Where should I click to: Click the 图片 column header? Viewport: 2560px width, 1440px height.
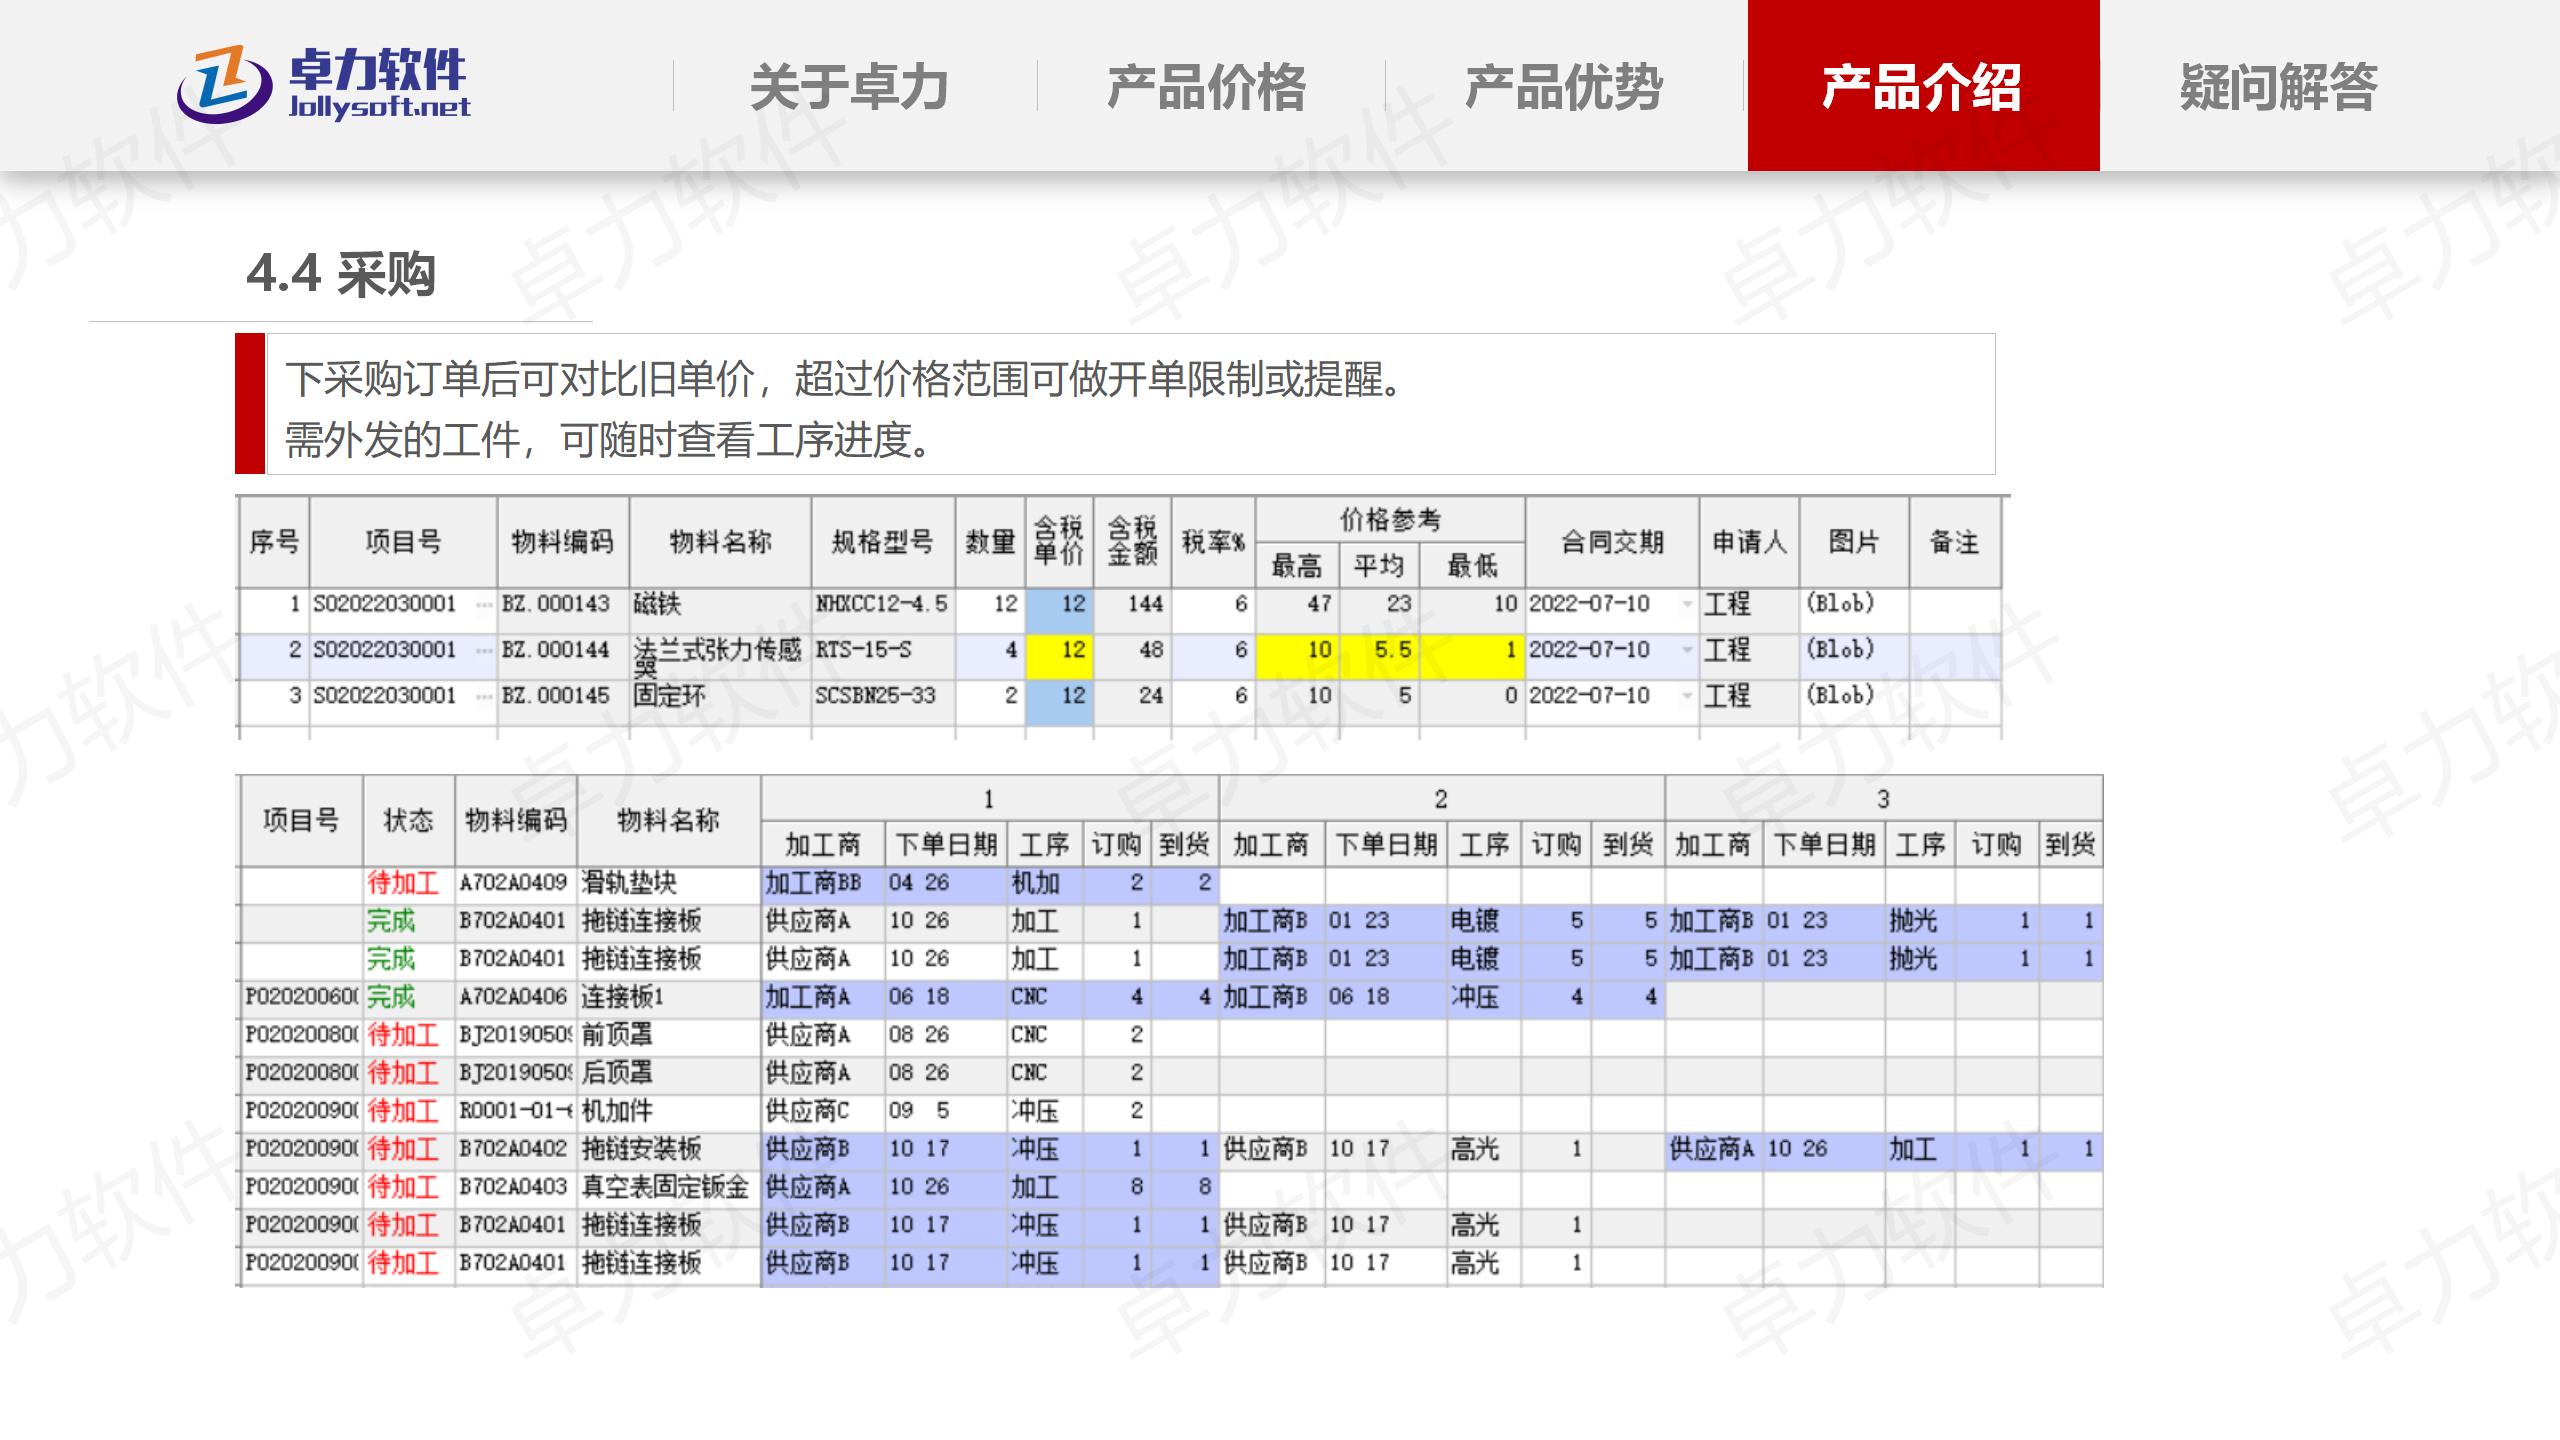tap(1854, 542)
